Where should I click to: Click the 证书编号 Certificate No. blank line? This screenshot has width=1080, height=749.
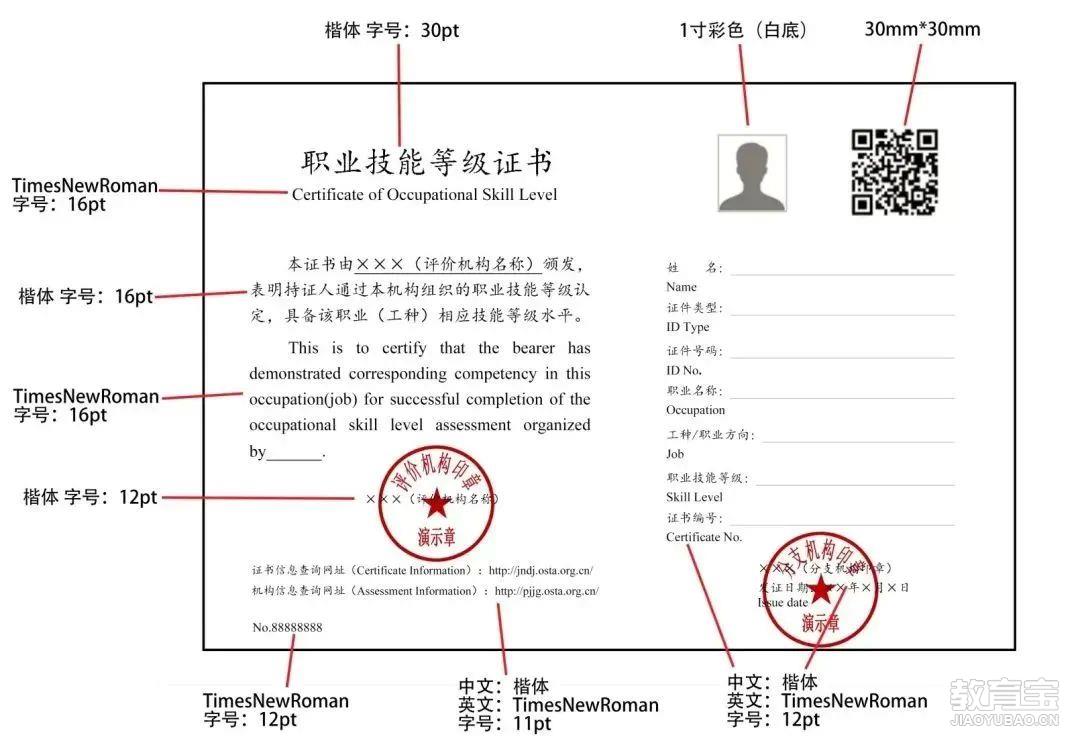point(841,524)
